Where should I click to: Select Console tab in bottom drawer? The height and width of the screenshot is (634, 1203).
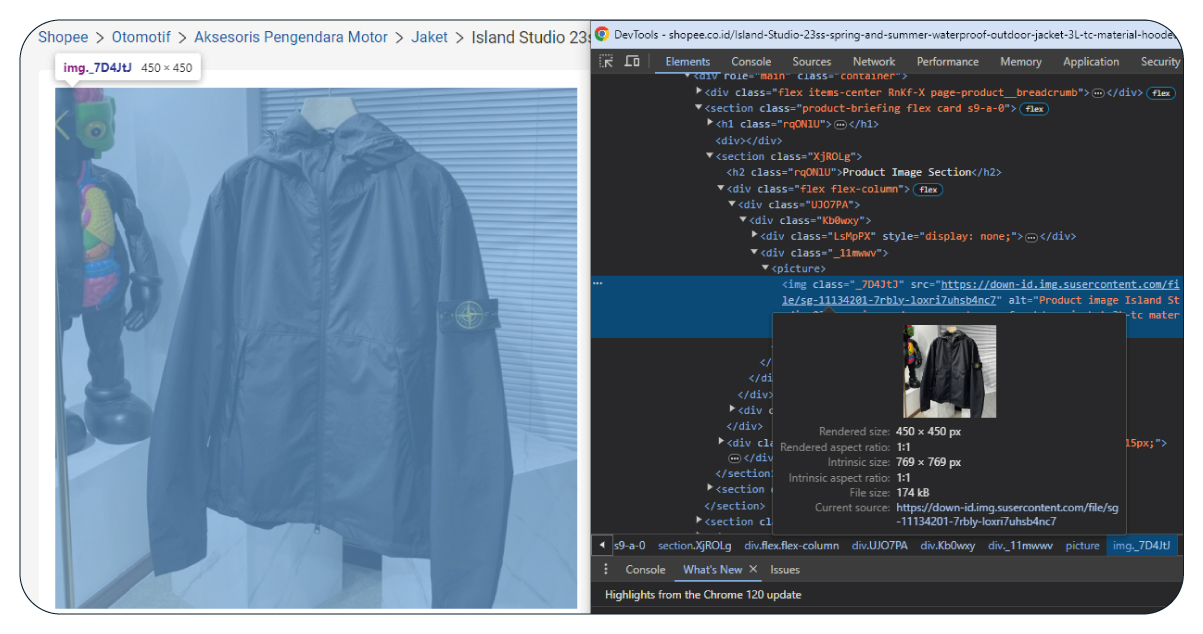coord(645,569)
